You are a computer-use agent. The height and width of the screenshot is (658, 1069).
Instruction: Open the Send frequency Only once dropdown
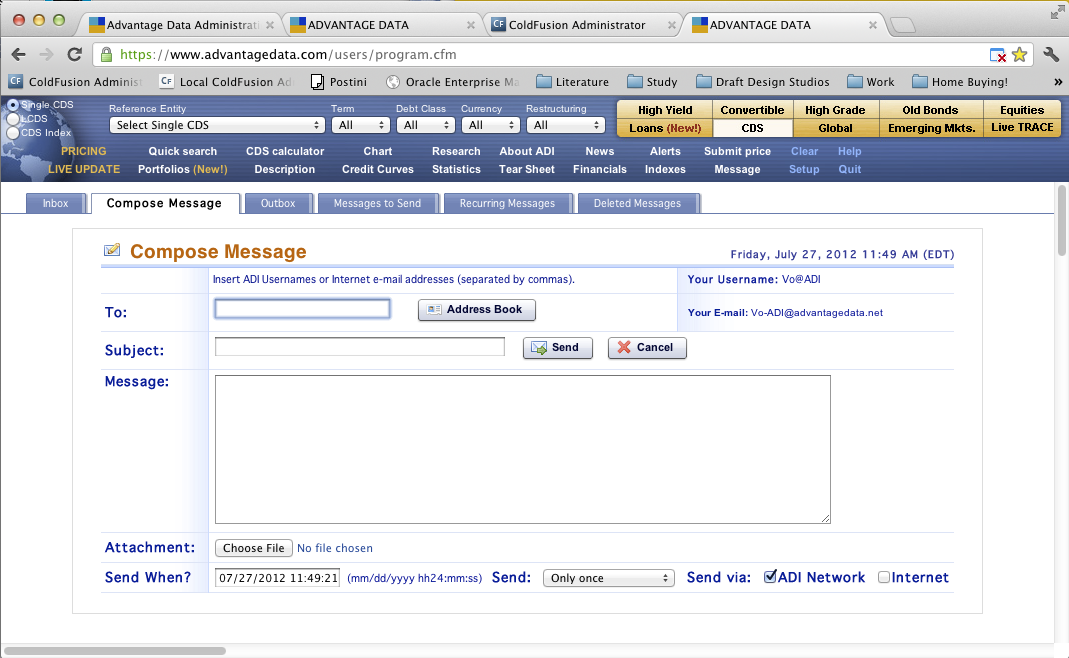(609, 578)
